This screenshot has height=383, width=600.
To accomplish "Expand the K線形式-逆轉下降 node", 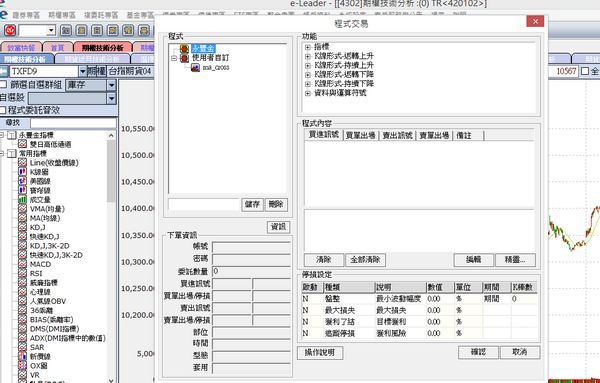I will click(308, 75).
